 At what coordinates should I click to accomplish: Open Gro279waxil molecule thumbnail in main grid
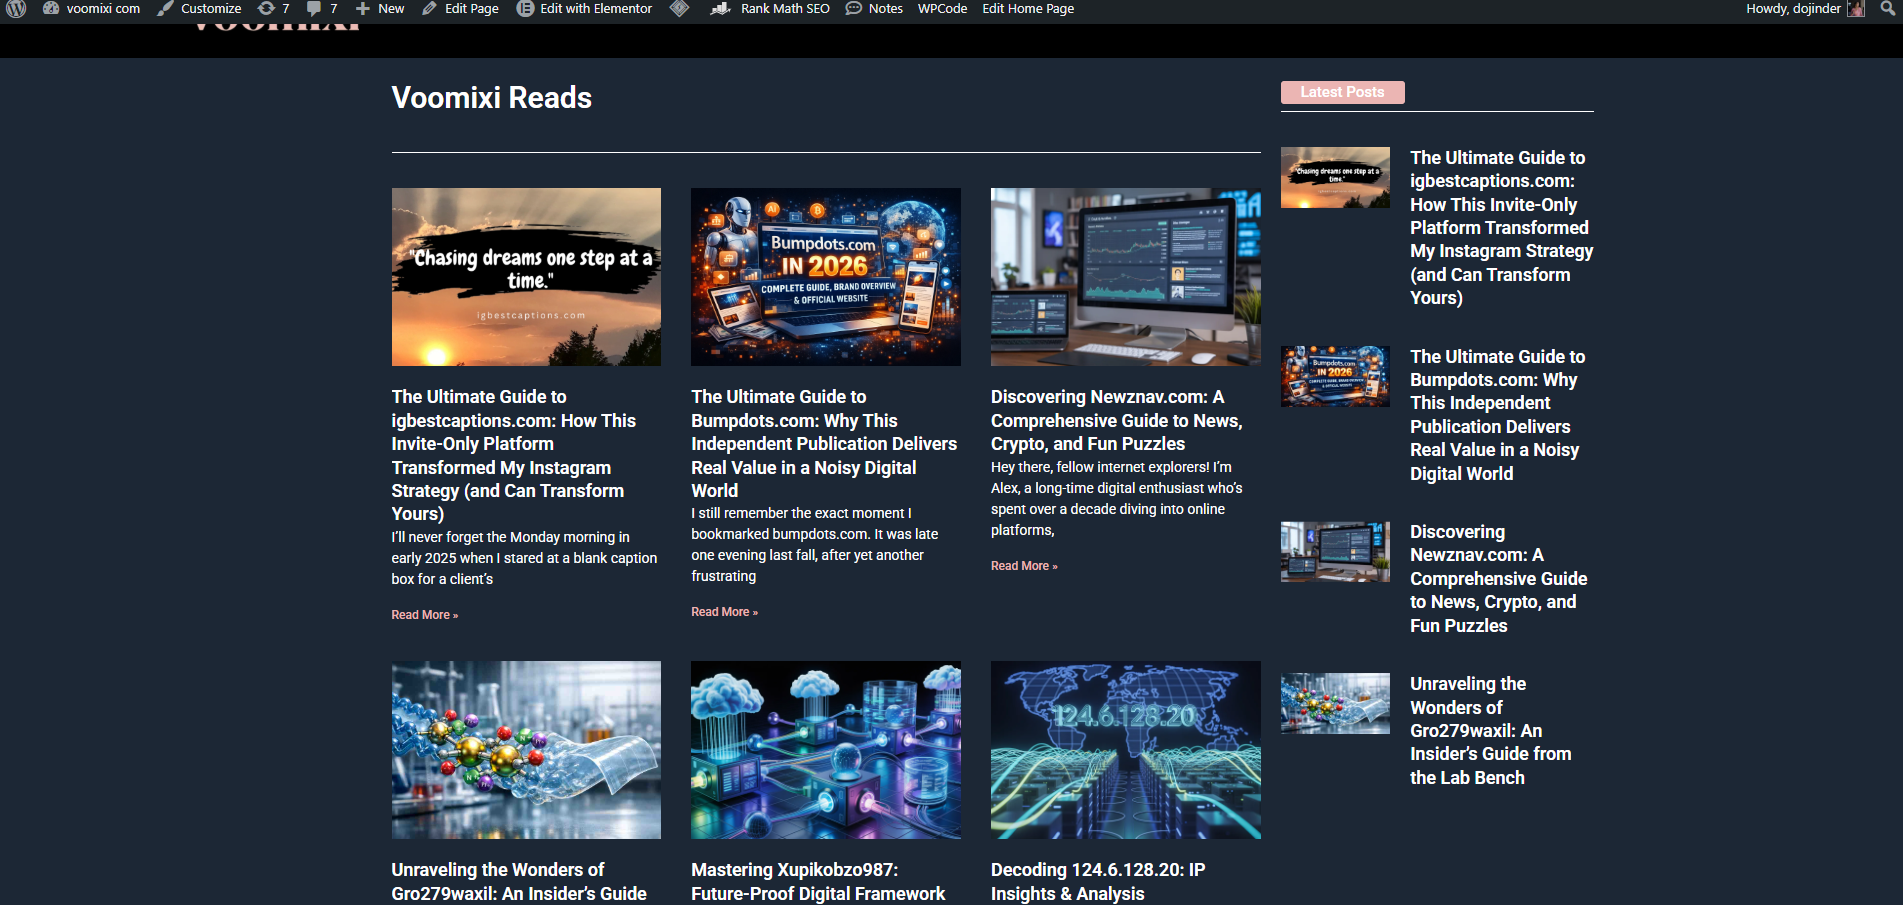click(526, 750)
